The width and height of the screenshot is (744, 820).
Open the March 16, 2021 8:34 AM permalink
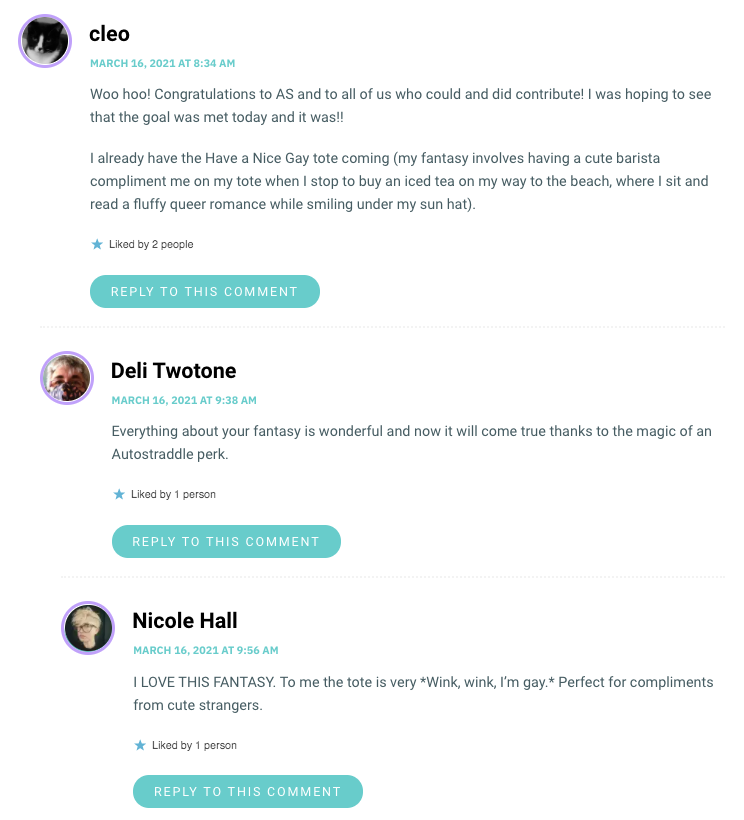(163, 63)
